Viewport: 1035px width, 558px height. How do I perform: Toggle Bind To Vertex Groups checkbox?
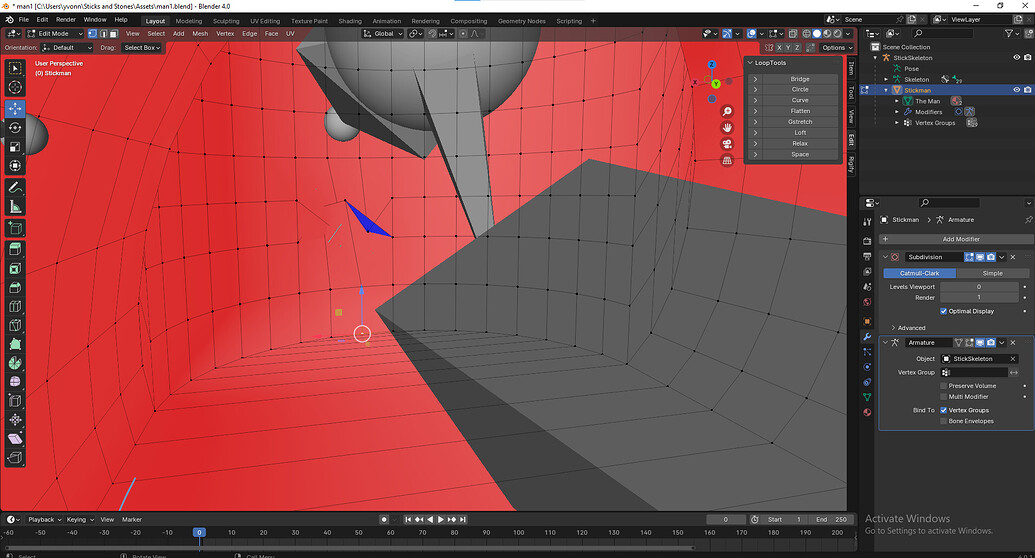(943, 410)
